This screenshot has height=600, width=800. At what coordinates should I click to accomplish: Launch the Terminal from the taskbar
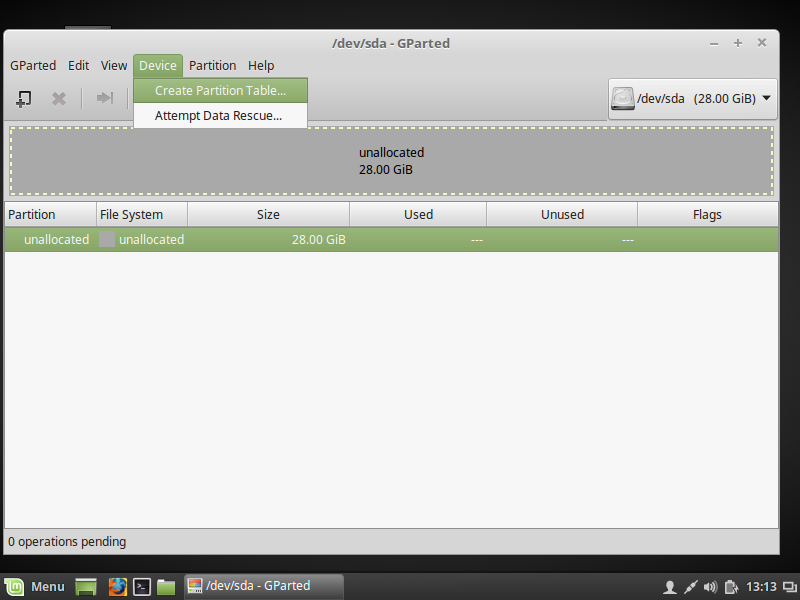142,587
